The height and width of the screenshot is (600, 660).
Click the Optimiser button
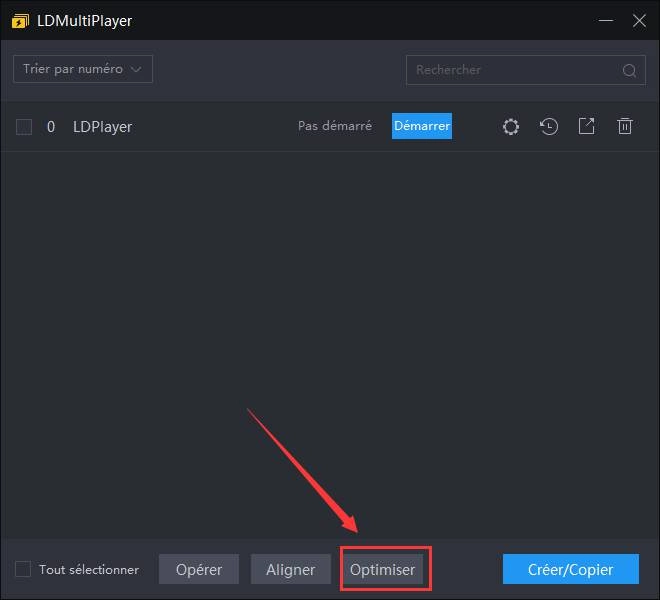pos(383,569)
